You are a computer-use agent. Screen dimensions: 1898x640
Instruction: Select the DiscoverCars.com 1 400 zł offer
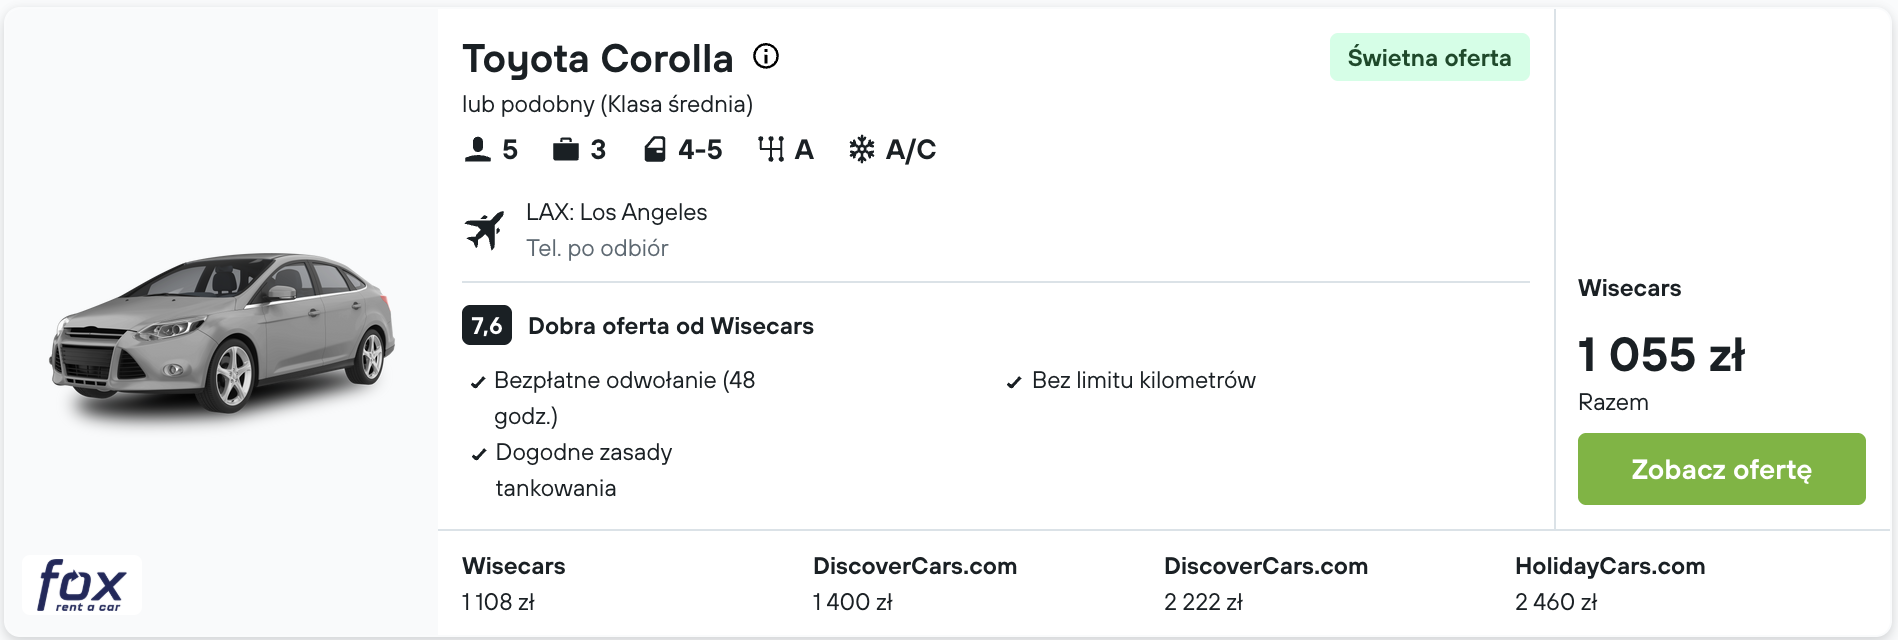915,584
